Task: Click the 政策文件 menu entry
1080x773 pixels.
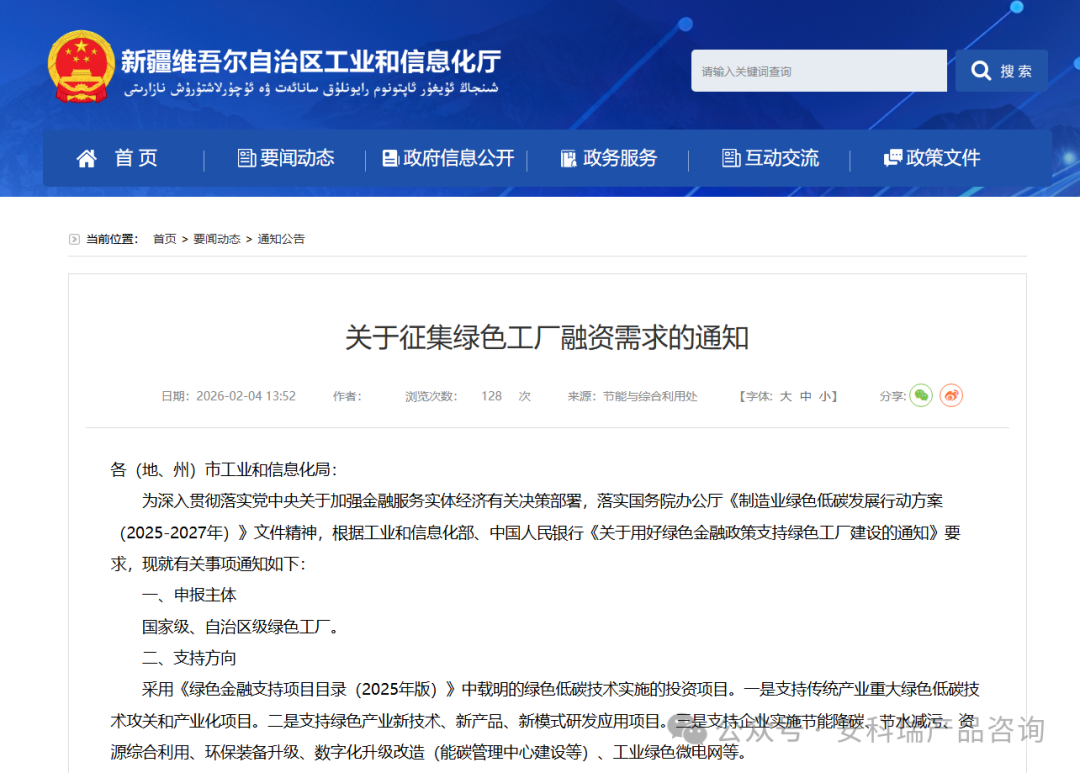Action: tap(942, 157)
